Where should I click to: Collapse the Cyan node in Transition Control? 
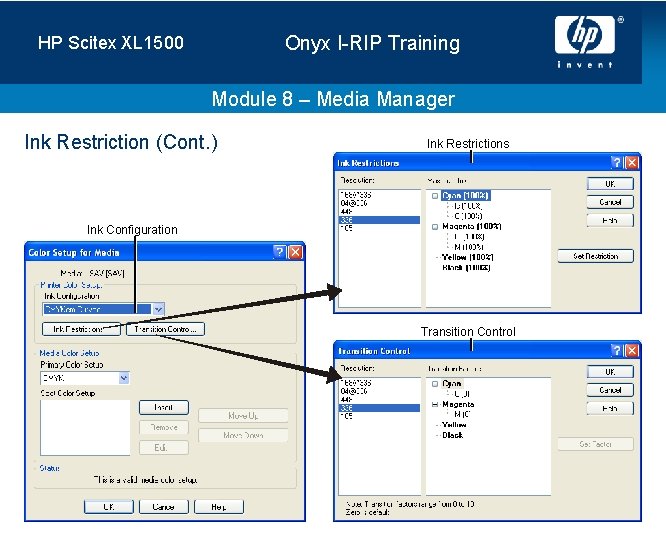point(435,384)
